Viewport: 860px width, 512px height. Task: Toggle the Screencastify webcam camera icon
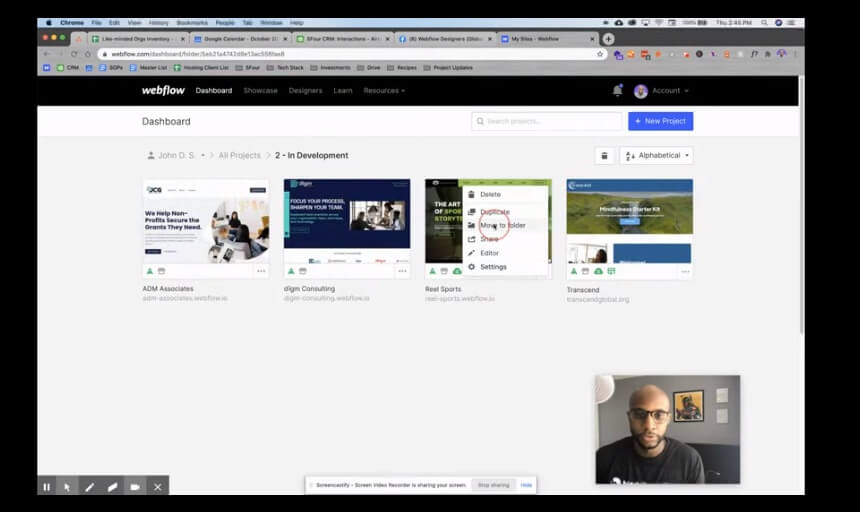(x=135, y=487)
